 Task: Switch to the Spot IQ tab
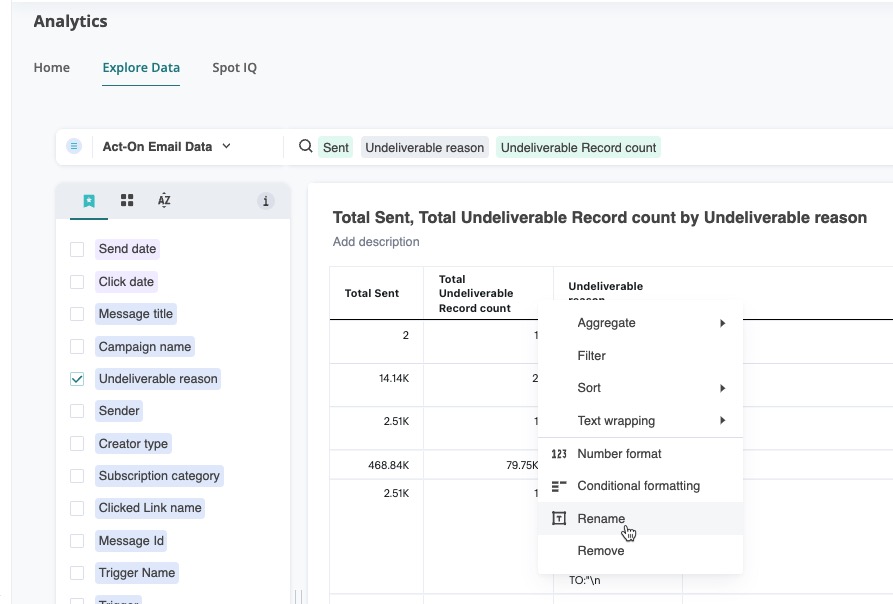(x=235, y=68)
